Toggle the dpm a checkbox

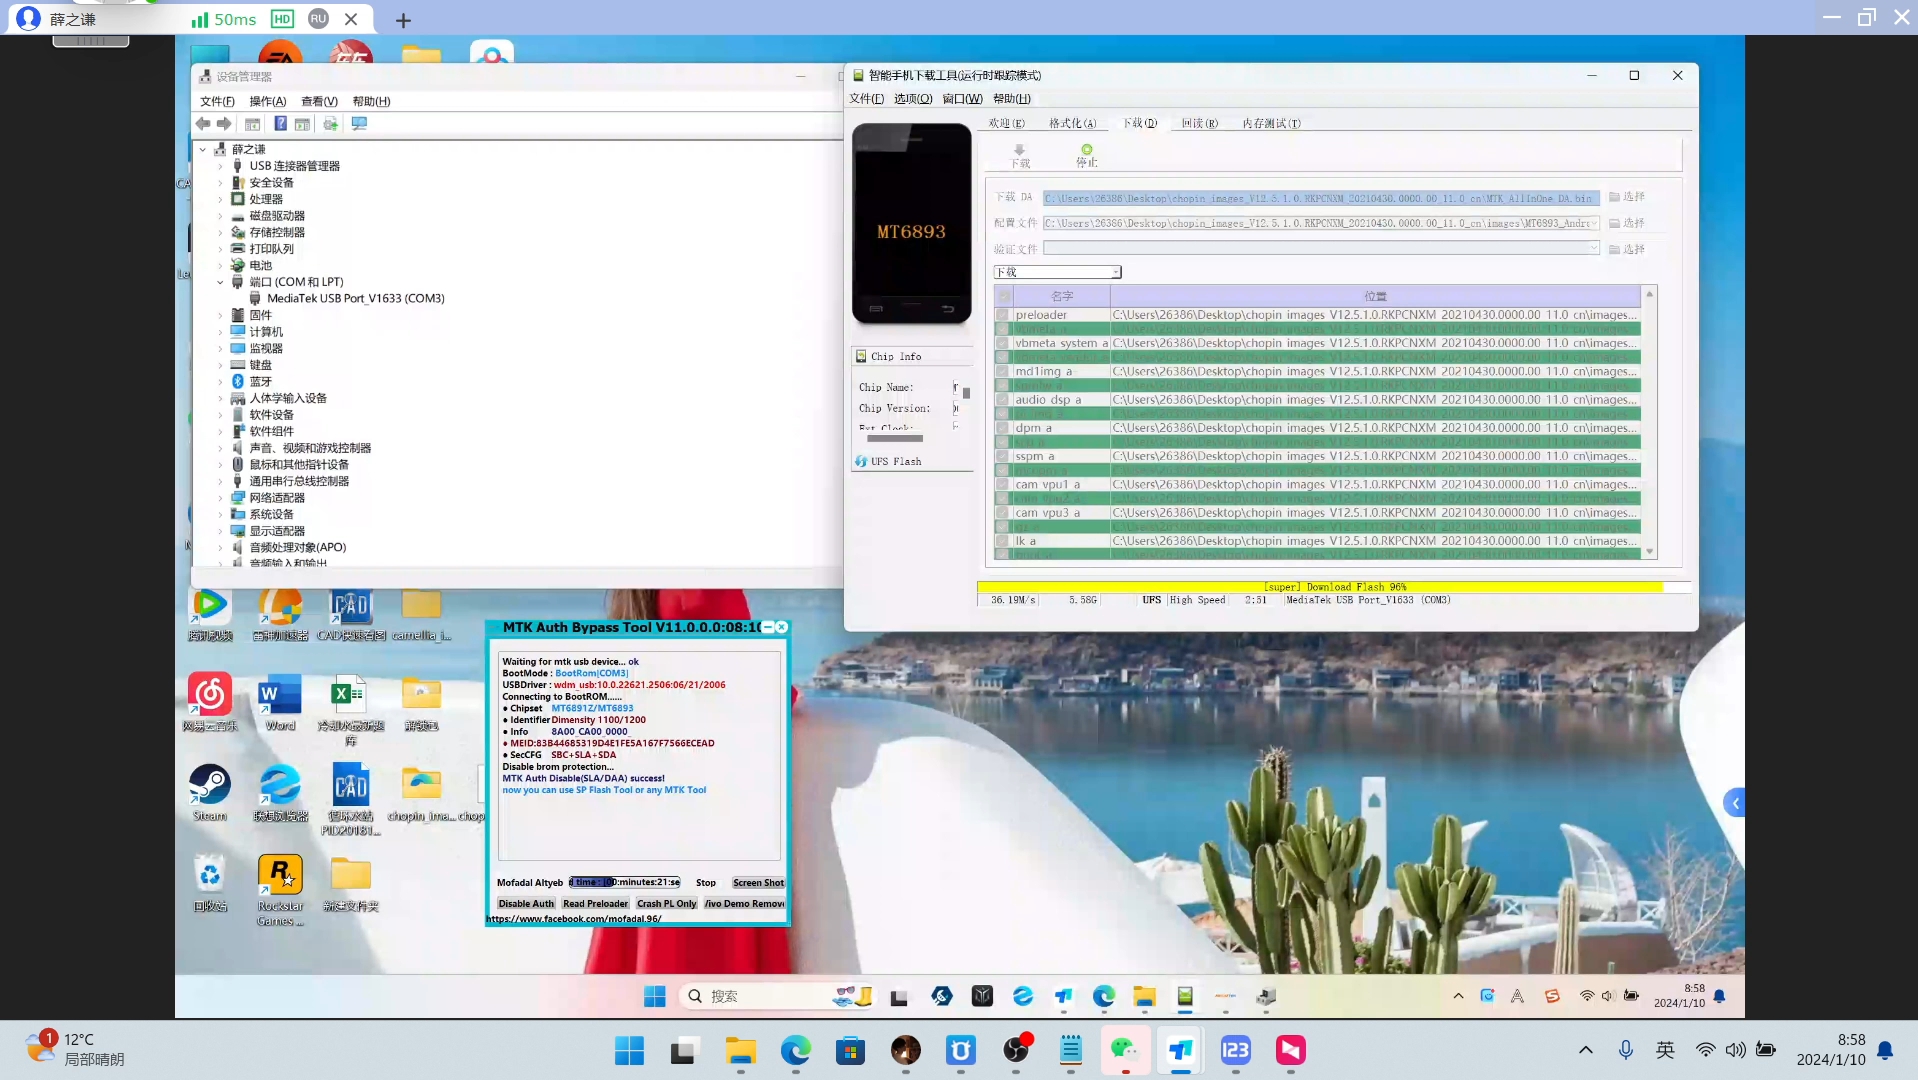tap(1003, 428)
